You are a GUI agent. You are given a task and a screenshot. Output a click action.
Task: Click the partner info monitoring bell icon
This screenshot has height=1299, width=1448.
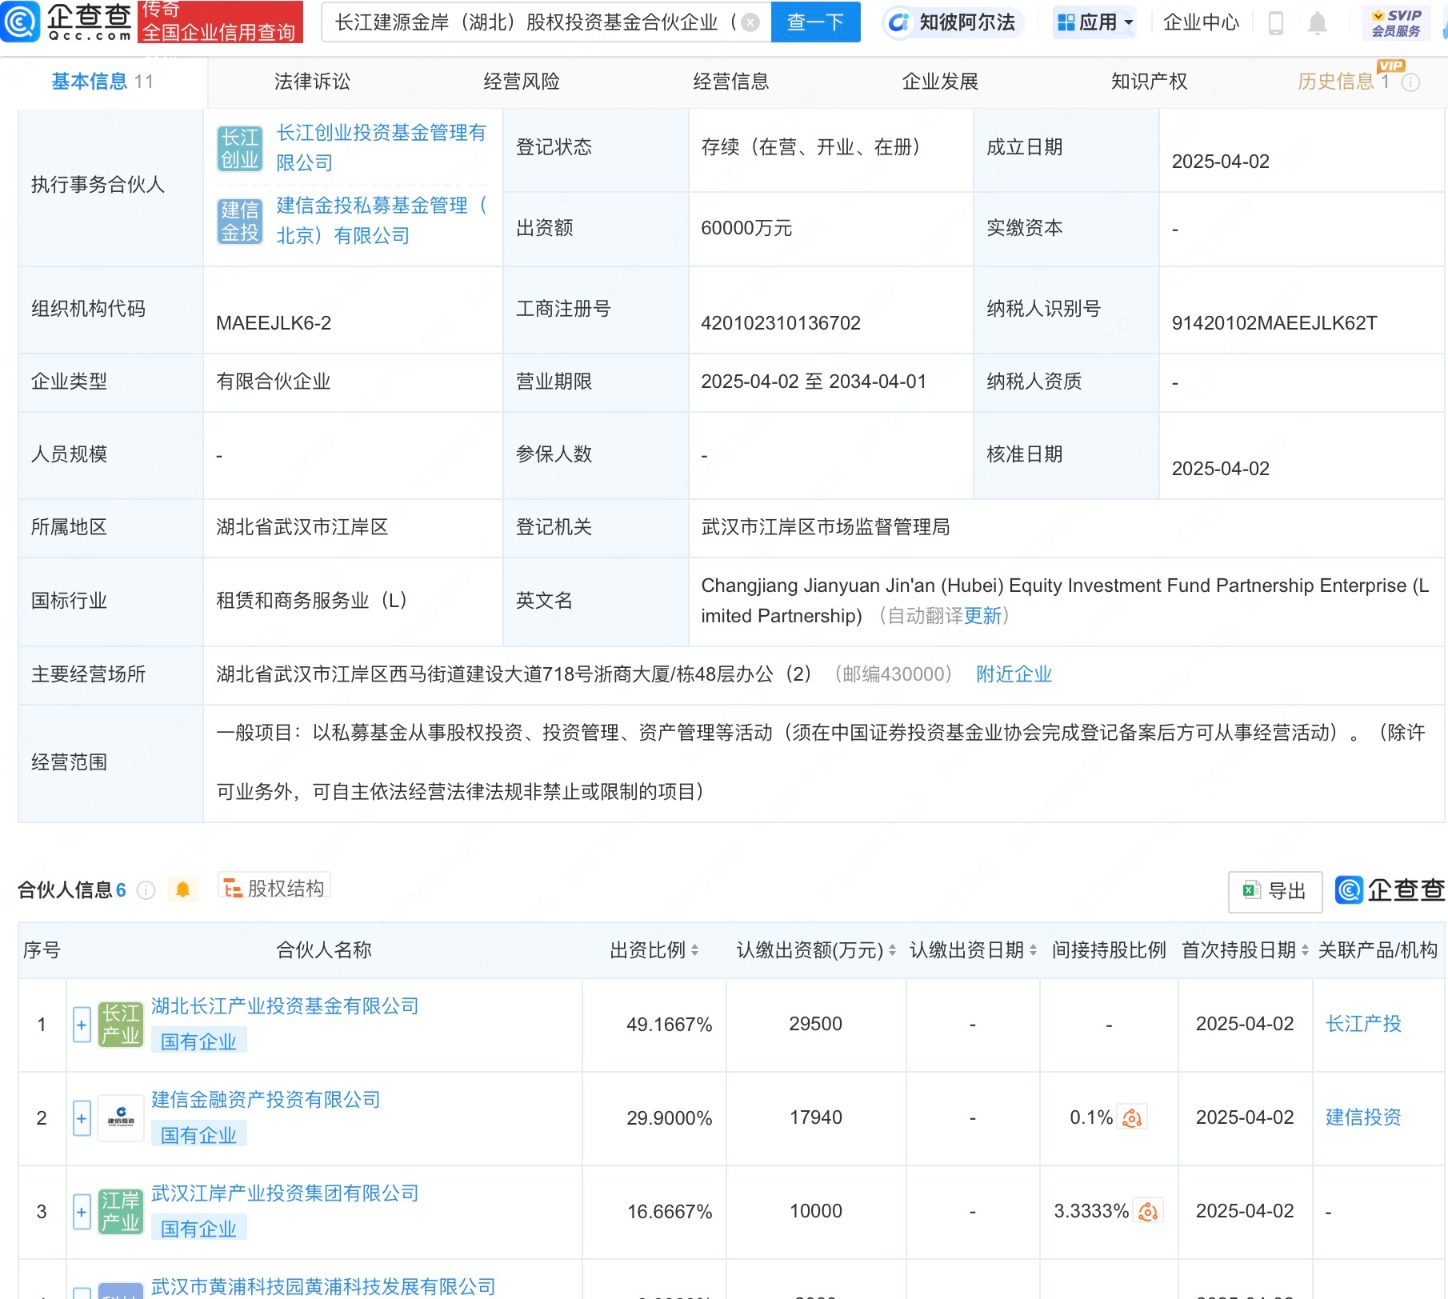(182, 889)
